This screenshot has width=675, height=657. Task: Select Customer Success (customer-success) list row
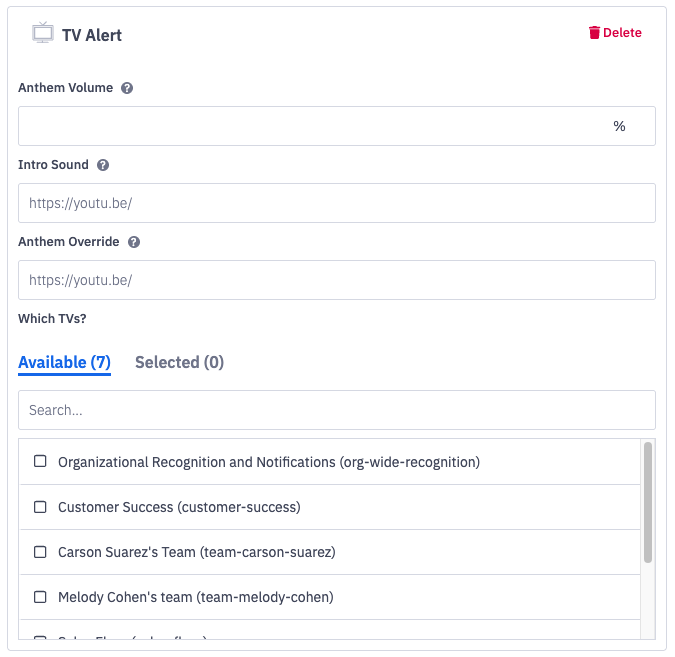coord(179,507)
